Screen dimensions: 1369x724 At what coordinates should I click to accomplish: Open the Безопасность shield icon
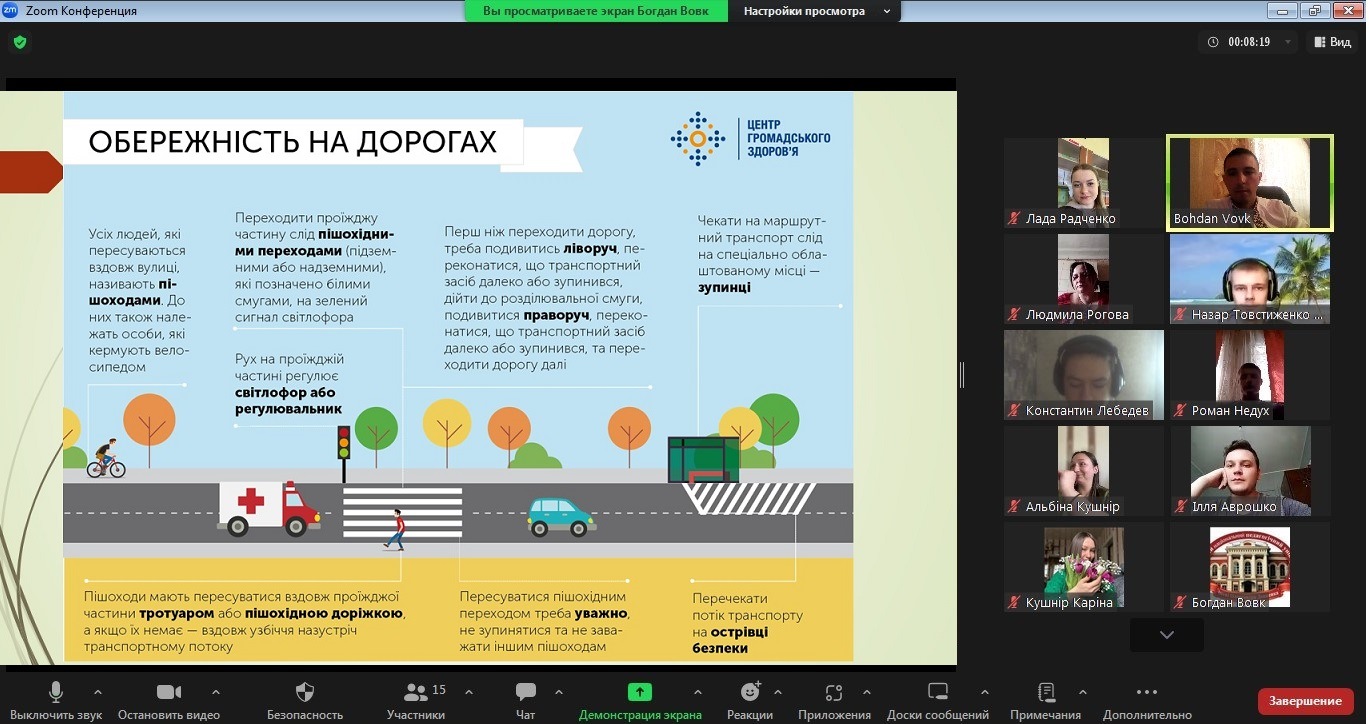(x=305, y=692)
